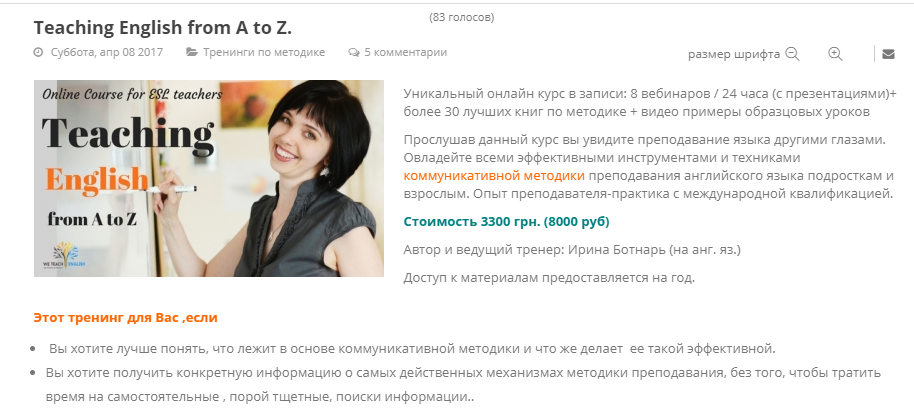The width and height of the screenshot is (914, 408).
Task: Click the Стоимость 3300 грн price text
Action: 507,221
